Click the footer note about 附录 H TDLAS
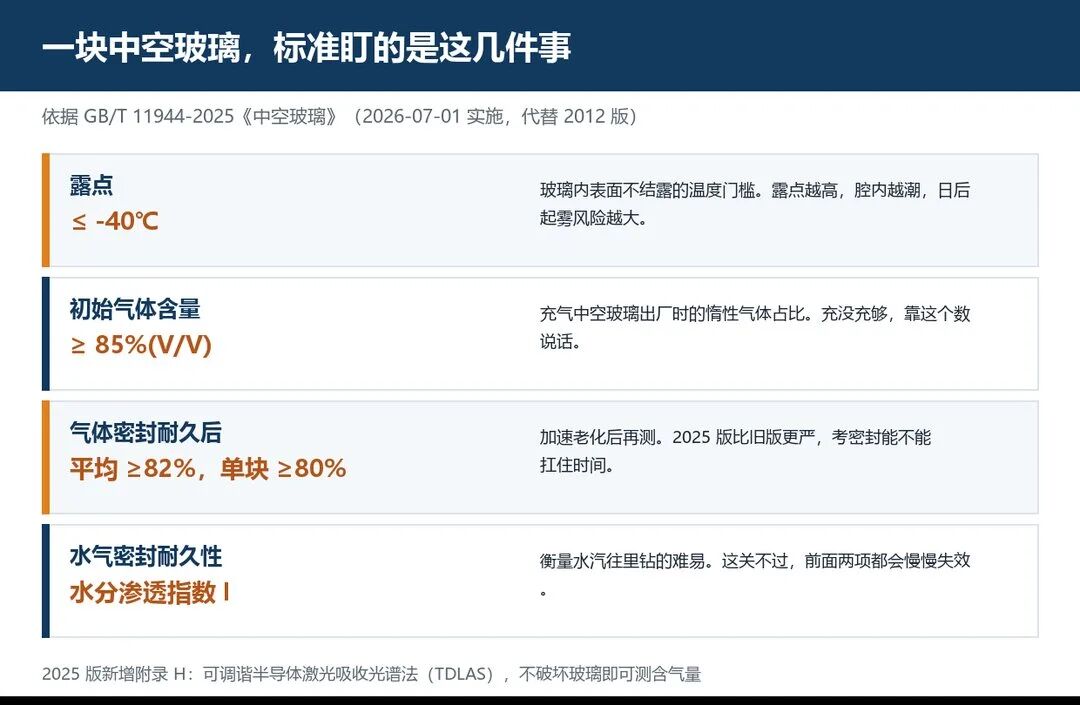The width and height of the screenshot is (1080, 705). click(x=371, y=674)
